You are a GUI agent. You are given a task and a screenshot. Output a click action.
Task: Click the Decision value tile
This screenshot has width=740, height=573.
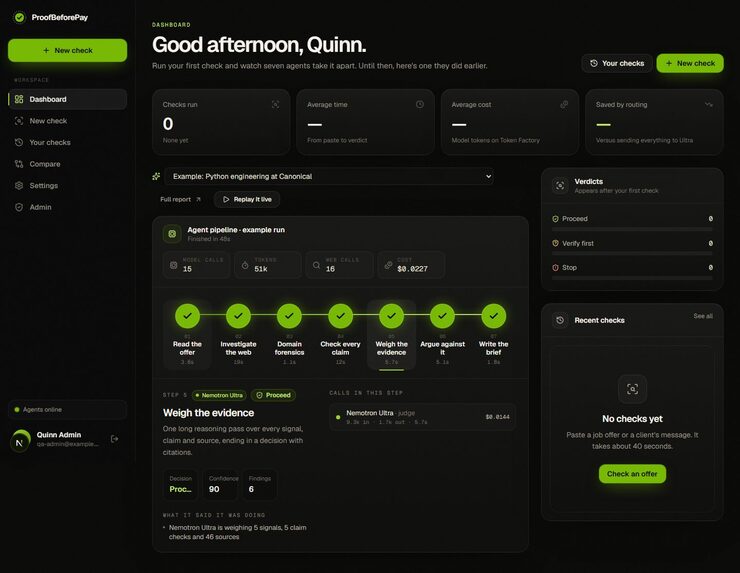click(x=182, y=485)
